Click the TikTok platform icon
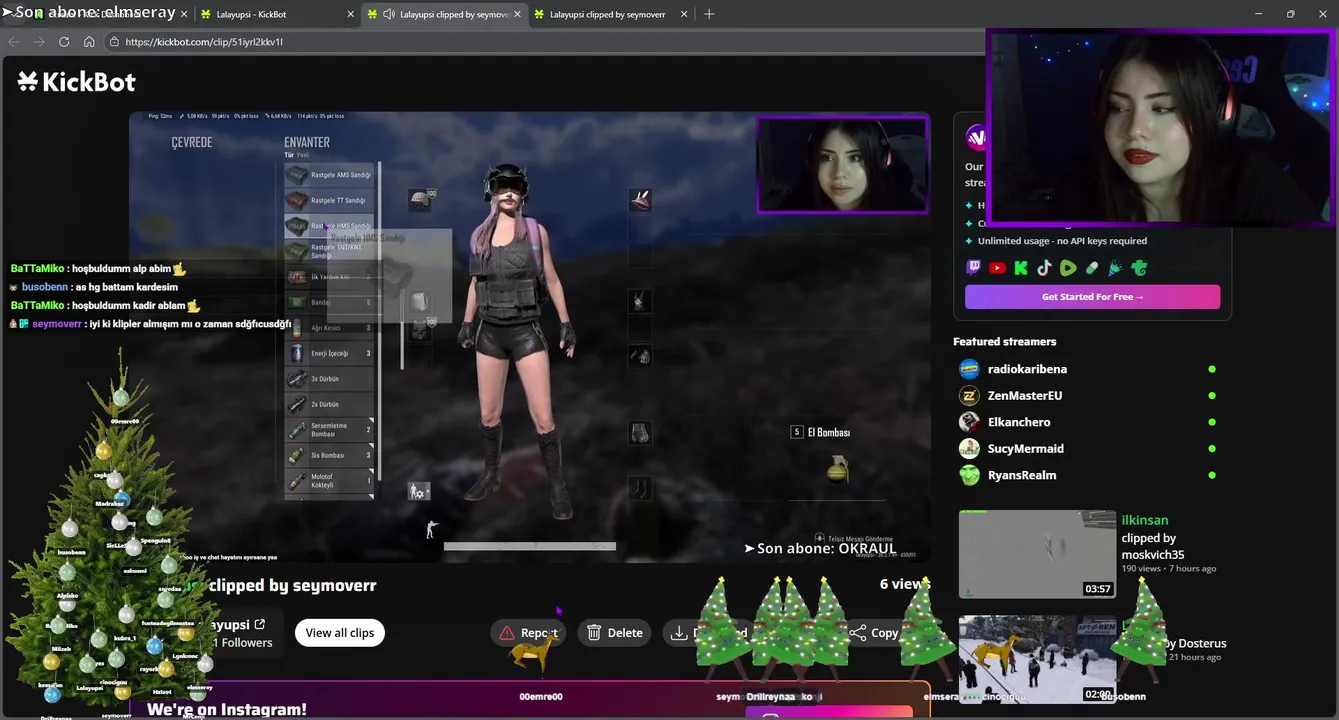This screenshot has height=720, width=1339. (1044, 268)
